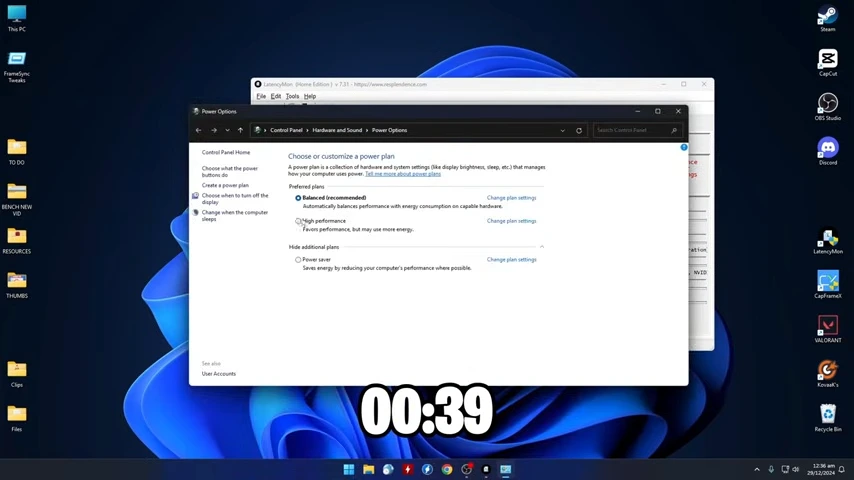Image resolution: width=854 pixels, height=480 pixels.
Task: Open File Explorer from taskbar
Action: tap(368, 469)
